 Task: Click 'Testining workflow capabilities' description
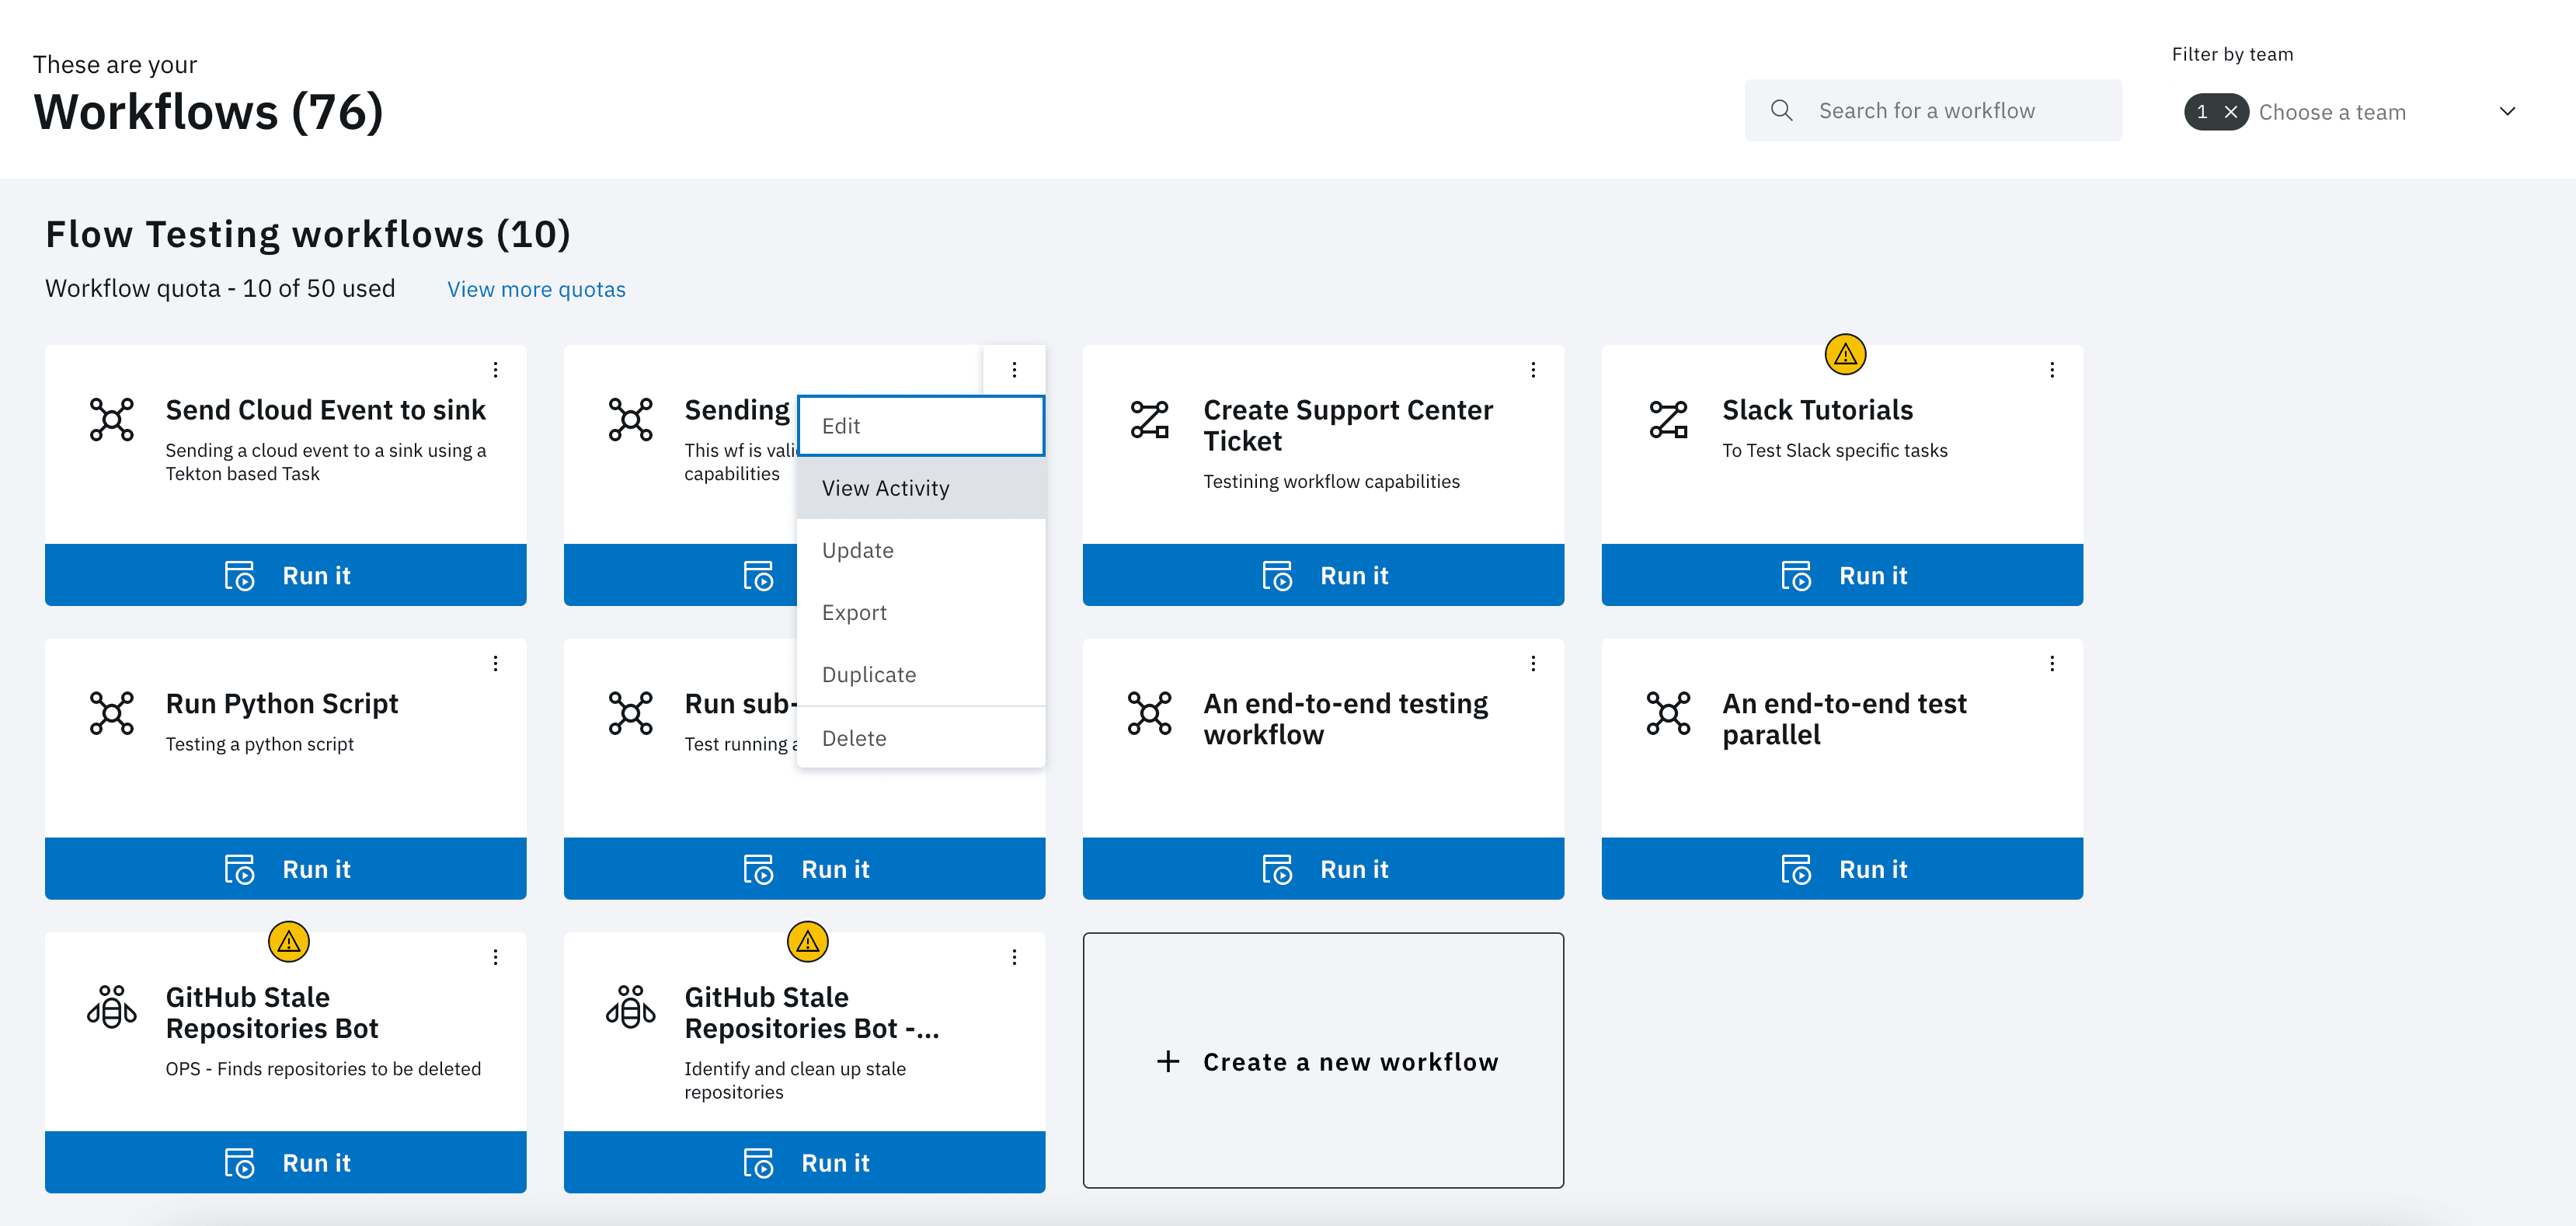click(1331, 482)
